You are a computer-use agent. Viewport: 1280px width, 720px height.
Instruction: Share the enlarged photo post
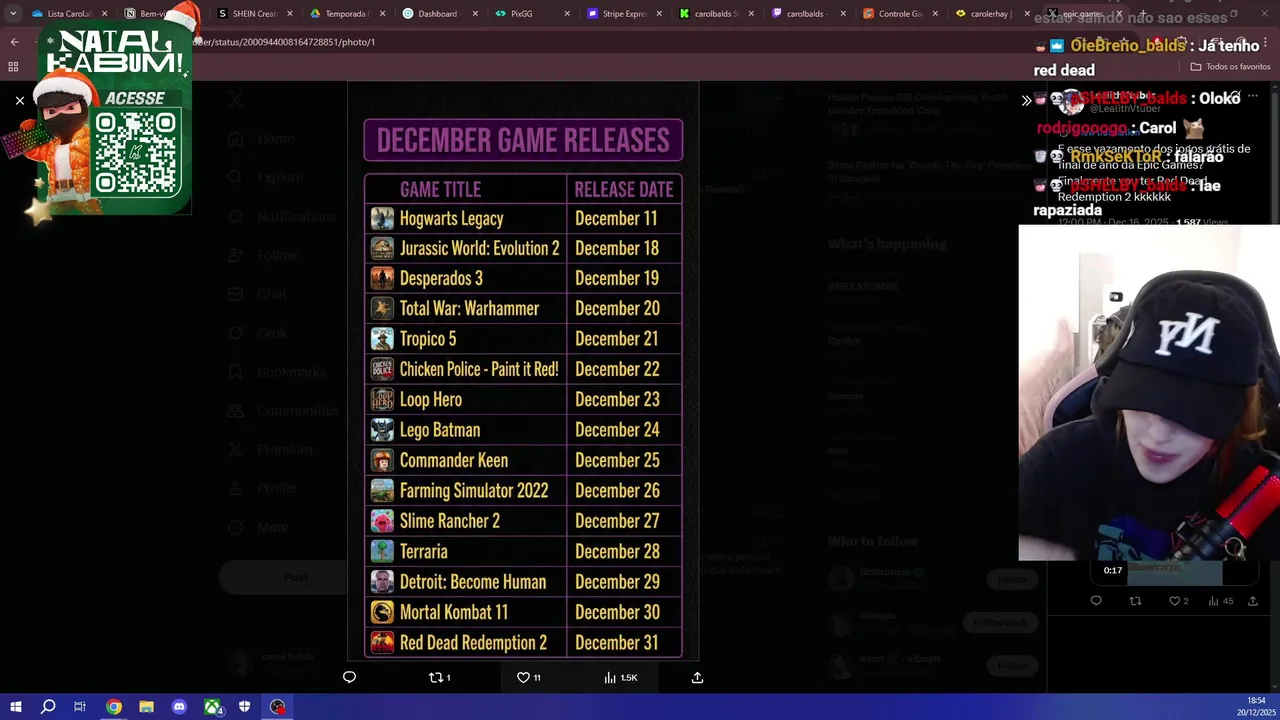(x=697, y=677)
